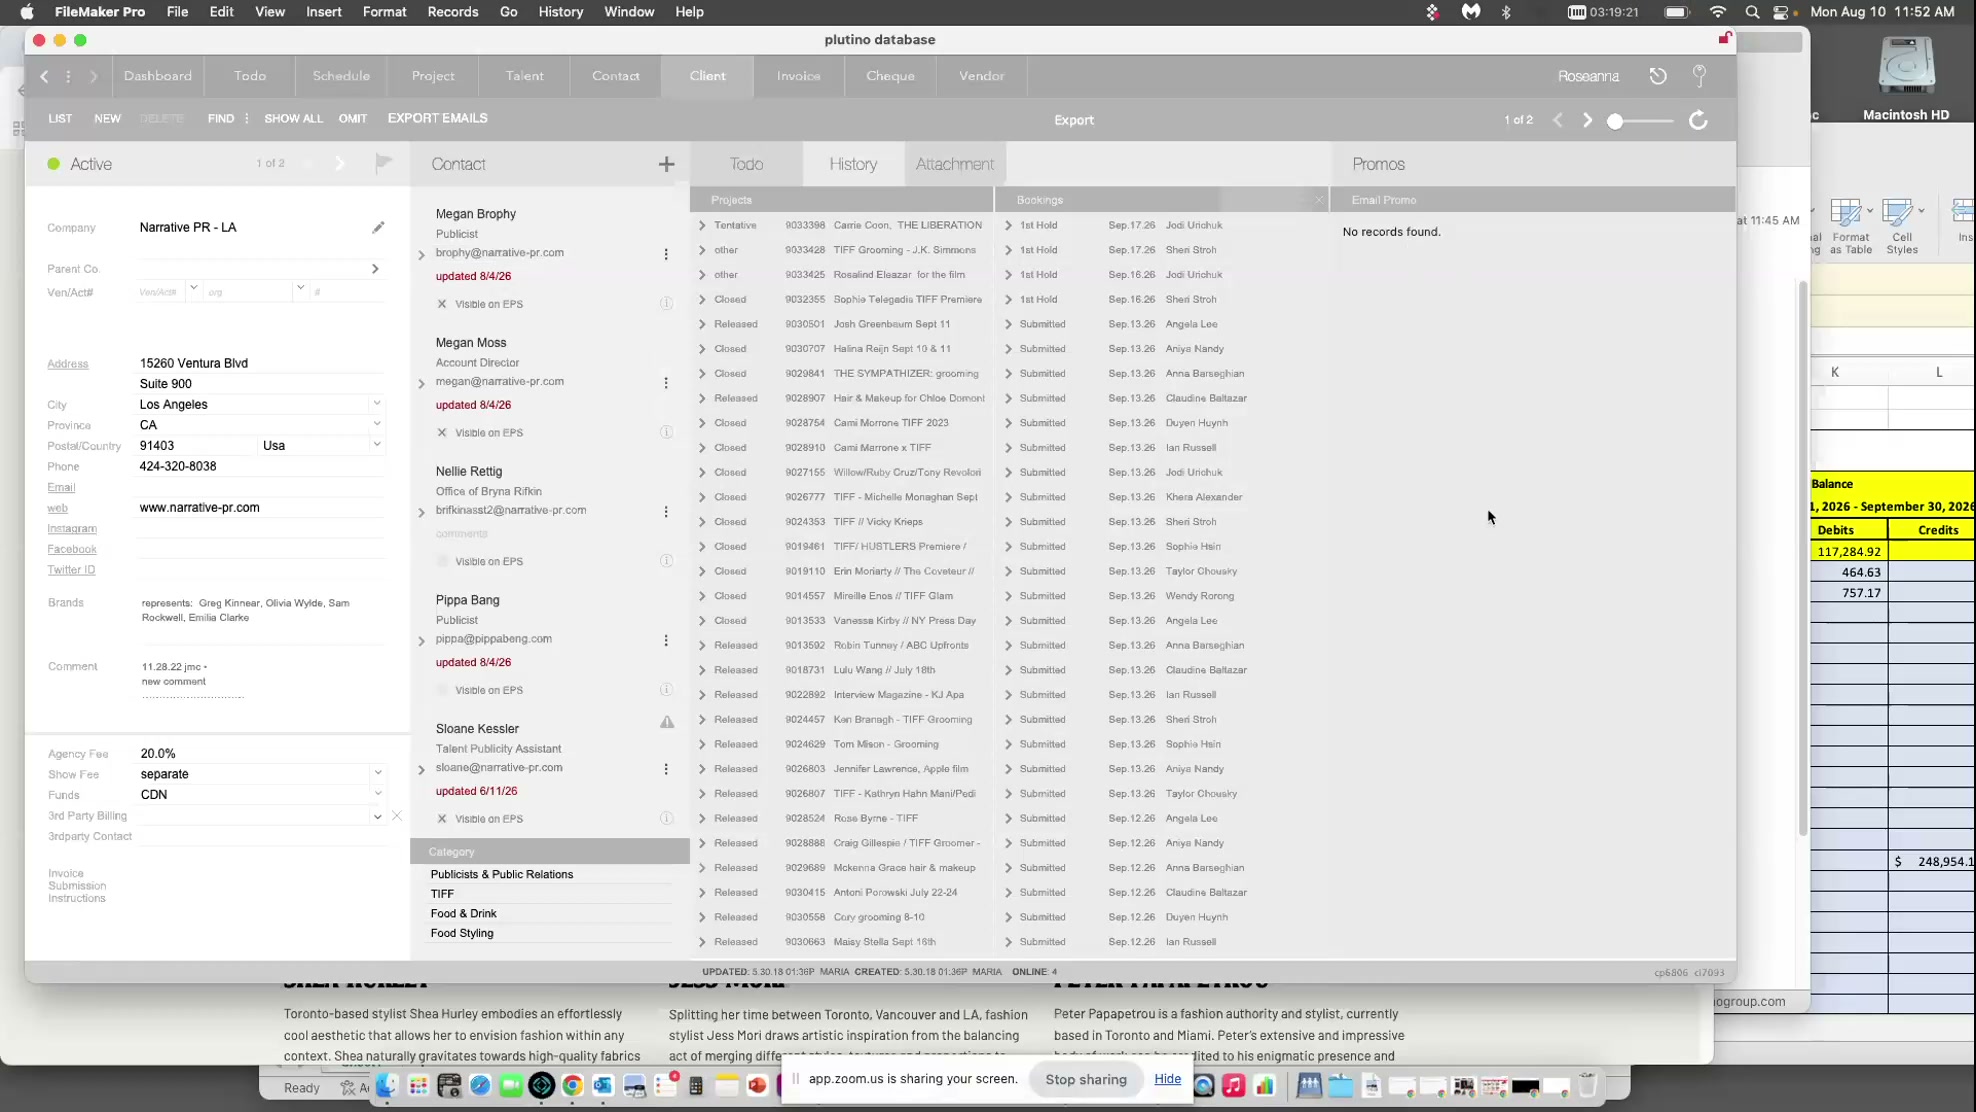The width and height of the screenshot is (1976, 1112).
Task: Click the pin icon at top right of toolbar
Action: pos(1699,76)
